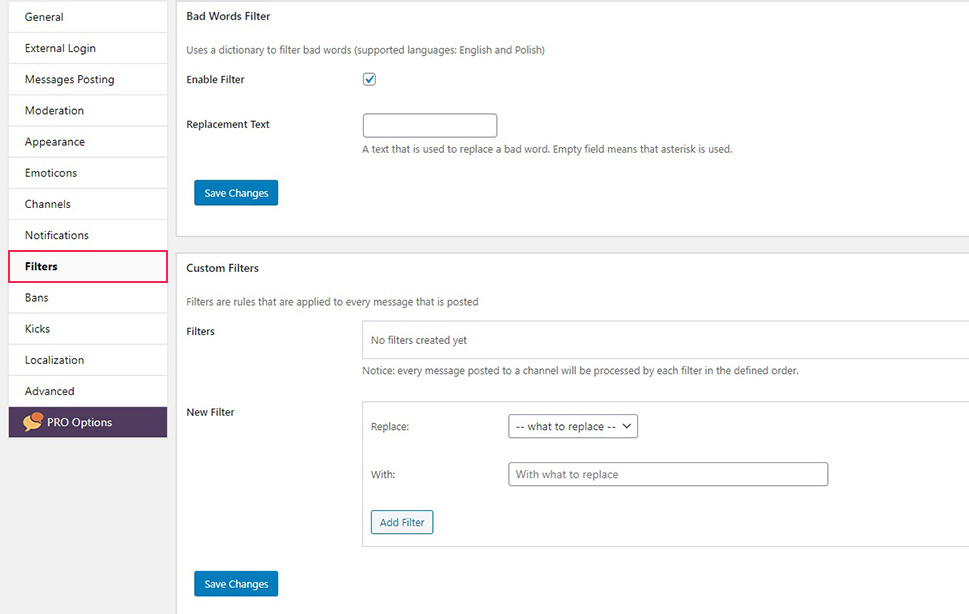Open the Channels tab

pos(88,204)
